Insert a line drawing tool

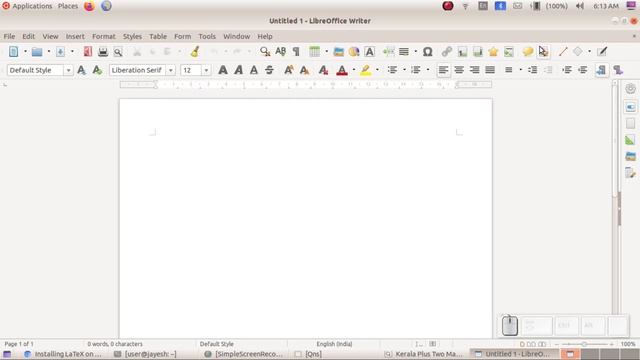pos(563,51)
